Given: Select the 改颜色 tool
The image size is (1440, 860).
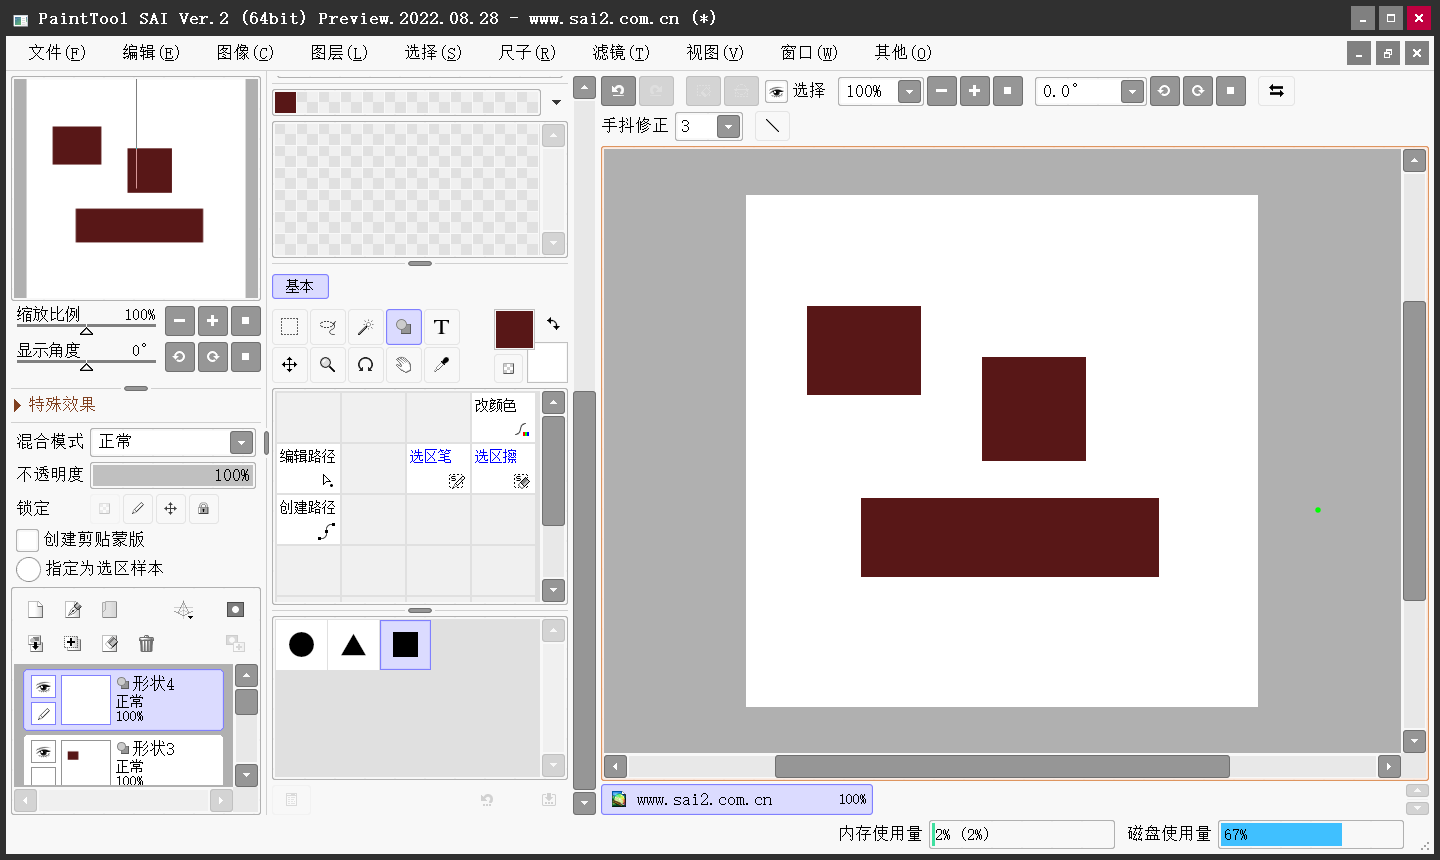Looking at the screenshot, I should 503,417.
